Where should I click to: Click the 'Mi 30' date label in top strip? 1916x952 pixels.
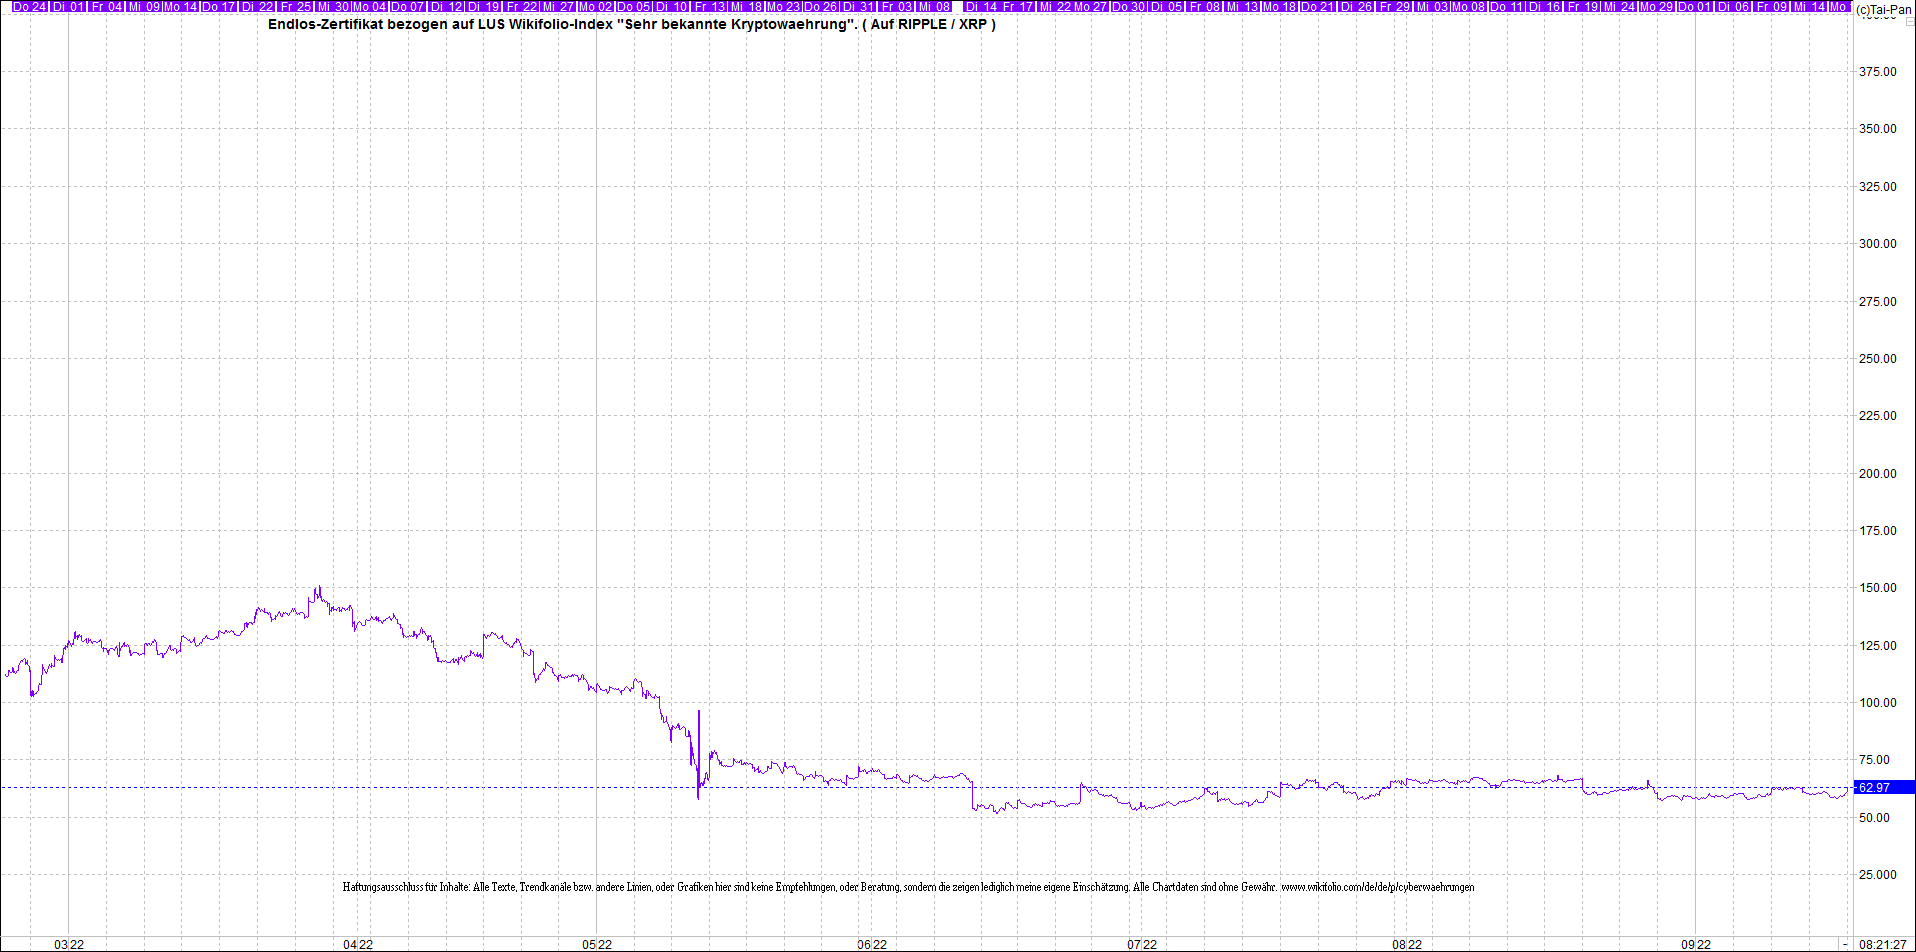tap(333, 7)
